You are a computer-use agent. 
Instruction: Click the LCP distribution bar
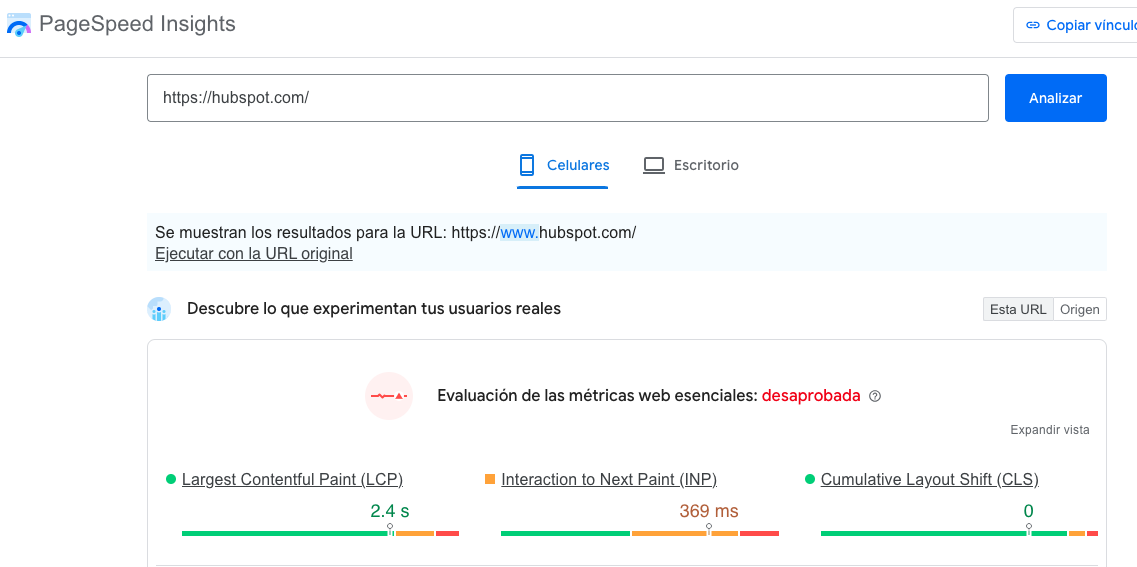coord(321,533)
